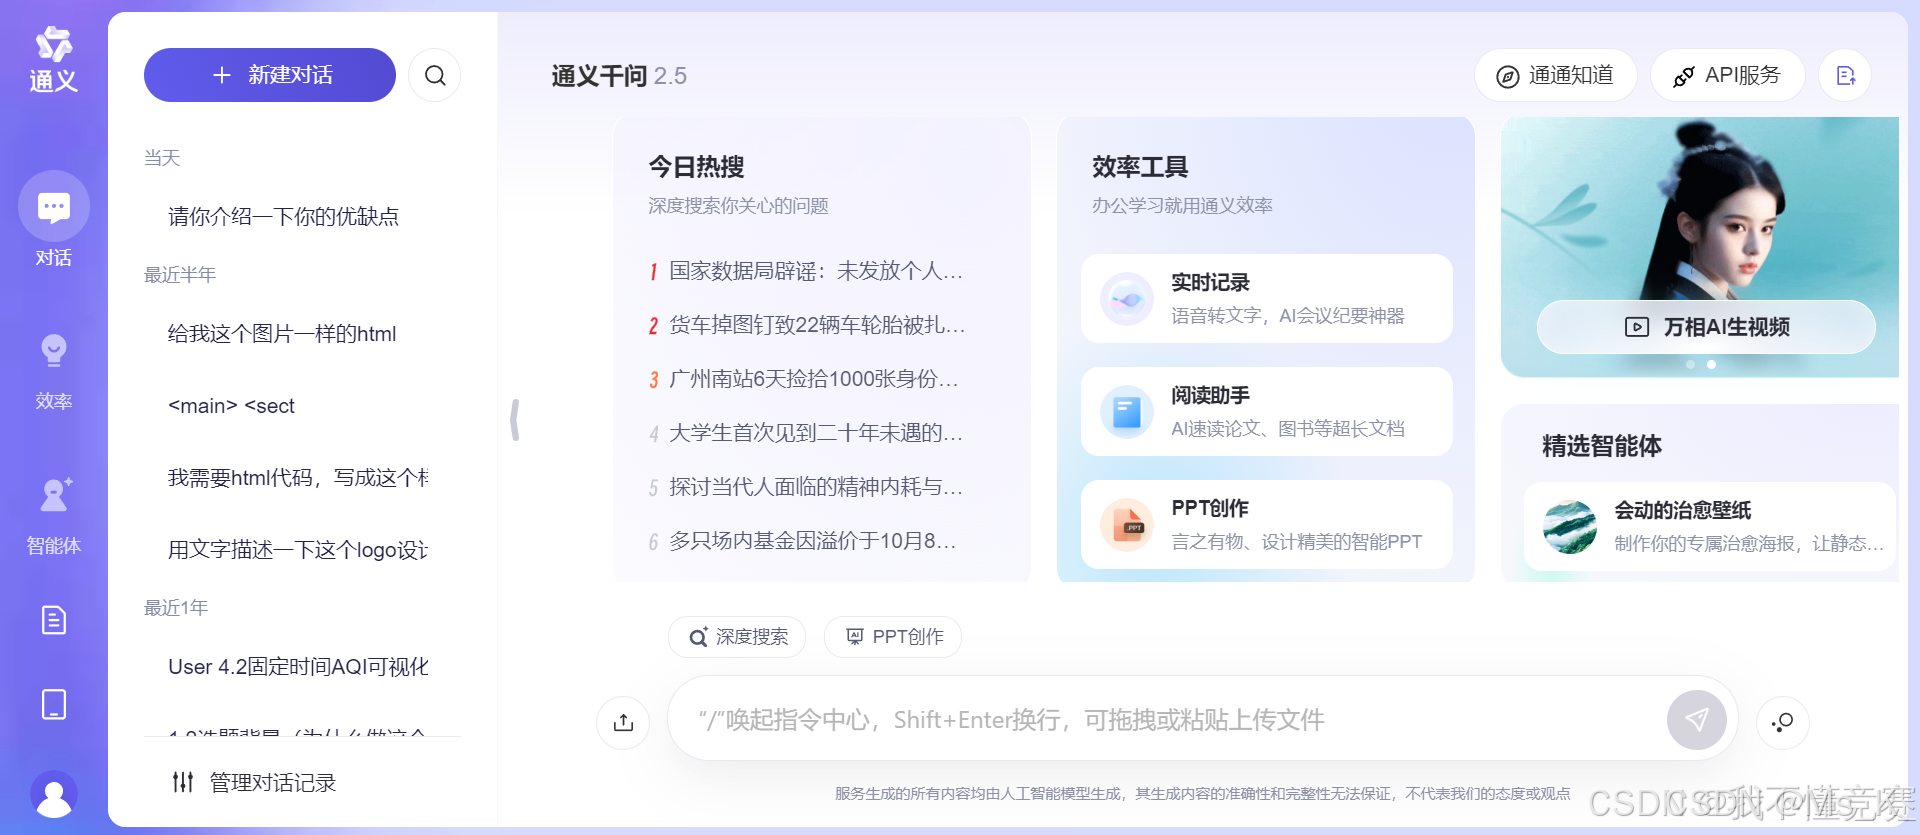Click the note export icon top right
The height and width of the screenshot is (835, 1920).
(1845, 75)
